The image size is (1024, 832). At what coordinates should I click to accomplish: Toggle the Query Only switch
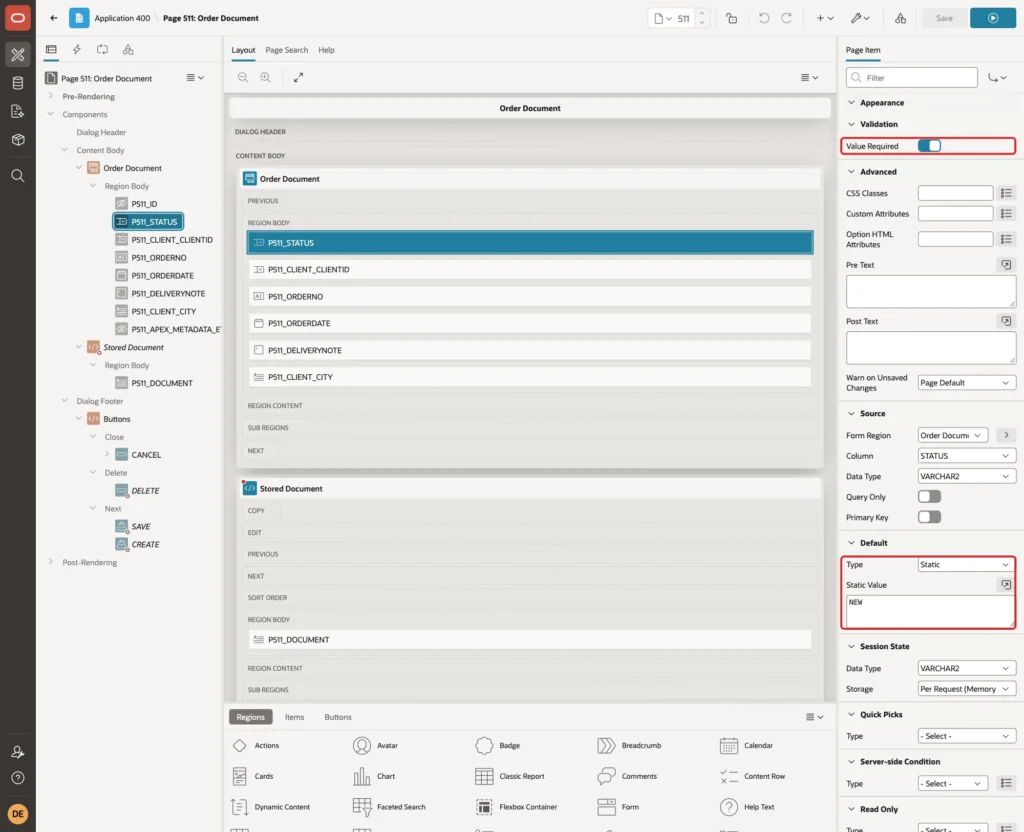tap(929, 496)
